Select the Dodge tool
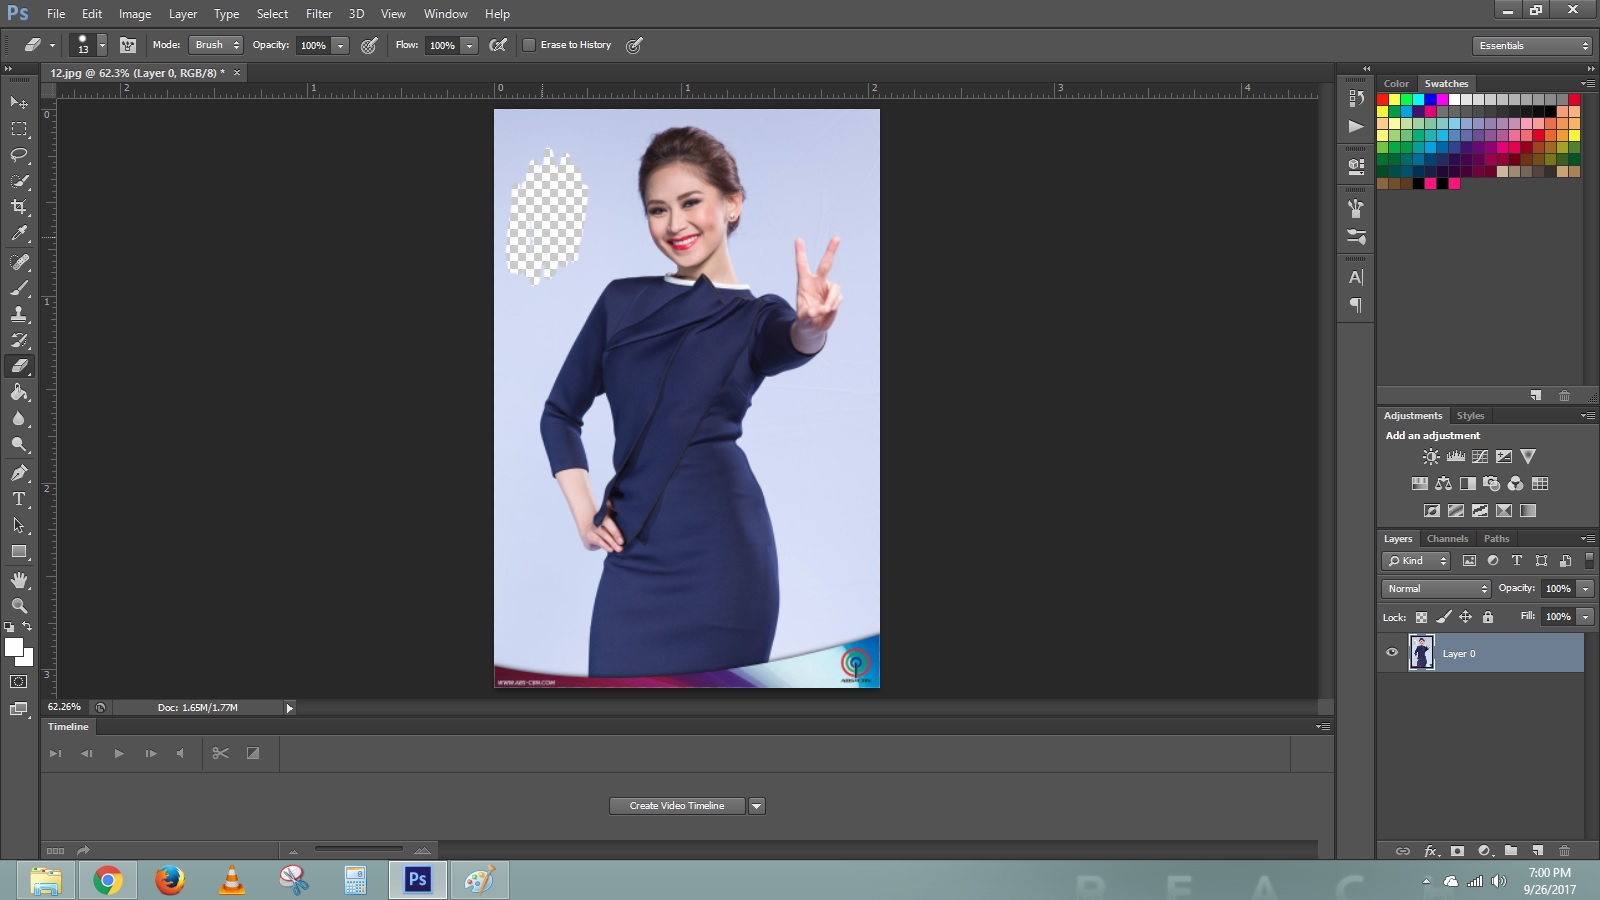The width and height of the screenshot is (1600, 900). pos(19,444)
